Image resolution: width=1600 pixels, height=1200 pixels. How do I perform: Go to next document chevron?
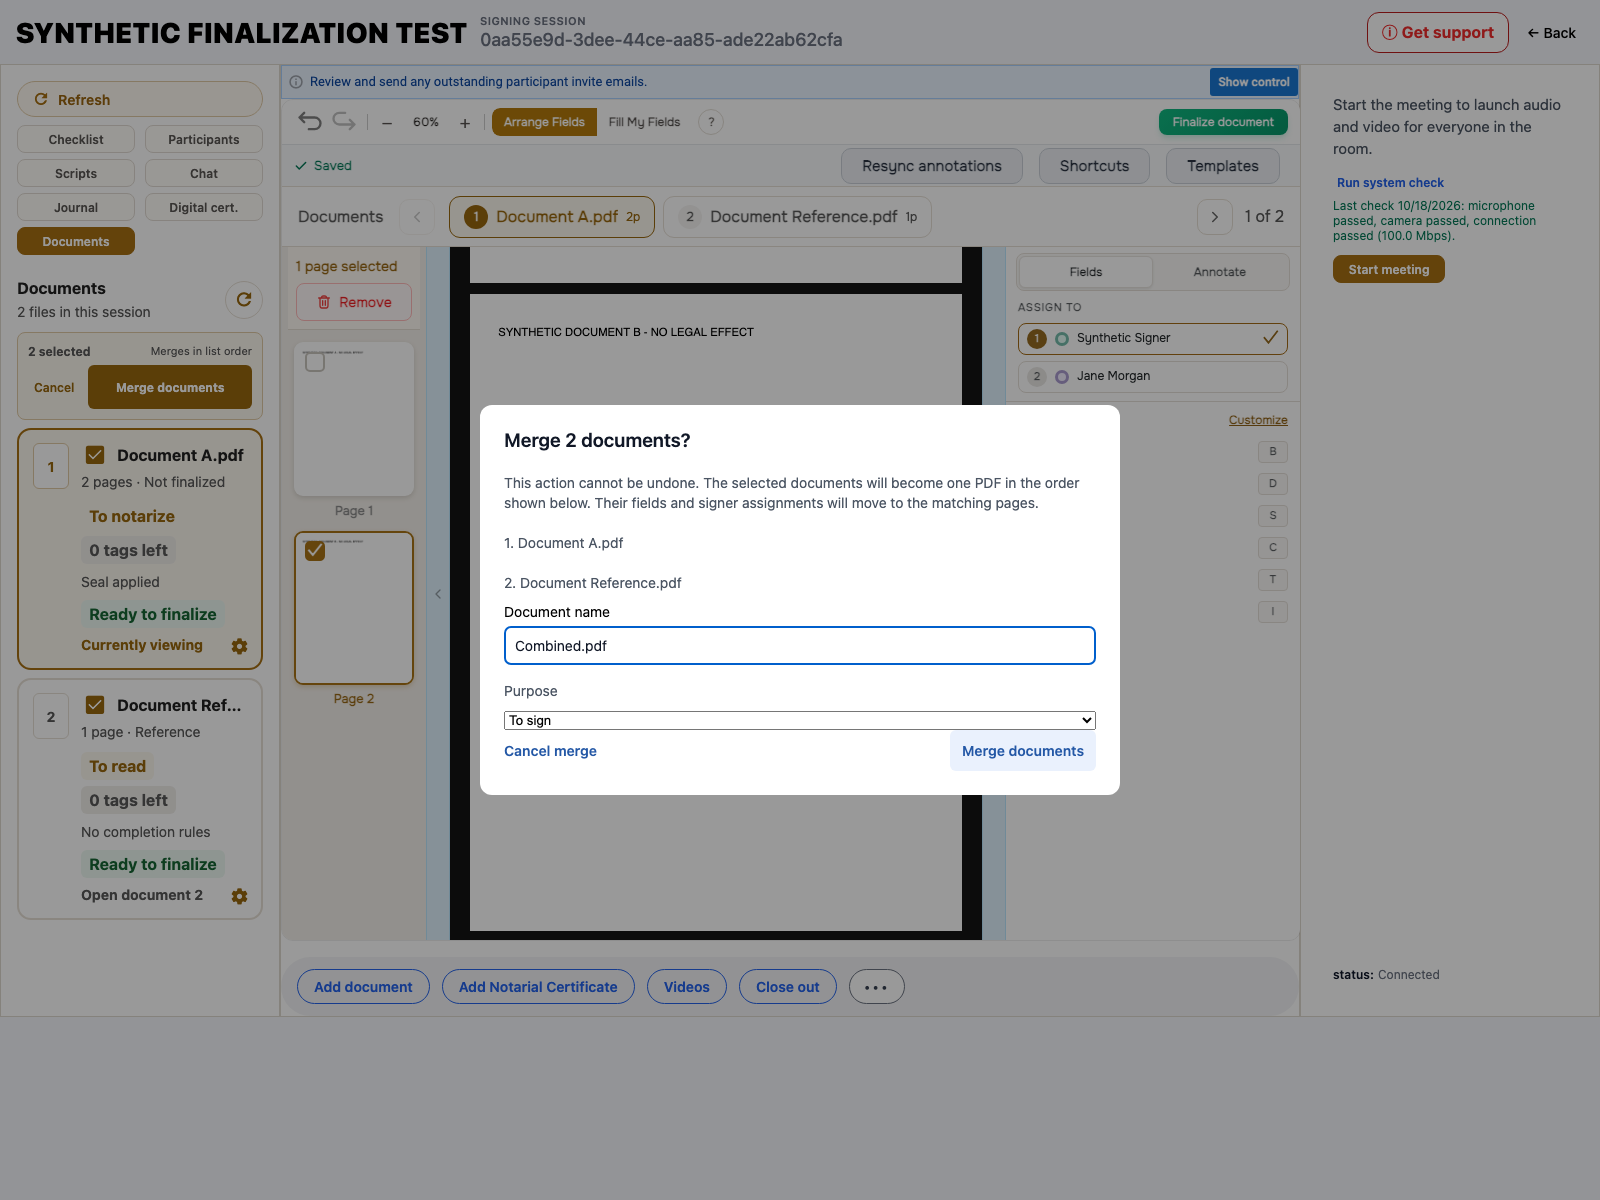[1215, 217]
